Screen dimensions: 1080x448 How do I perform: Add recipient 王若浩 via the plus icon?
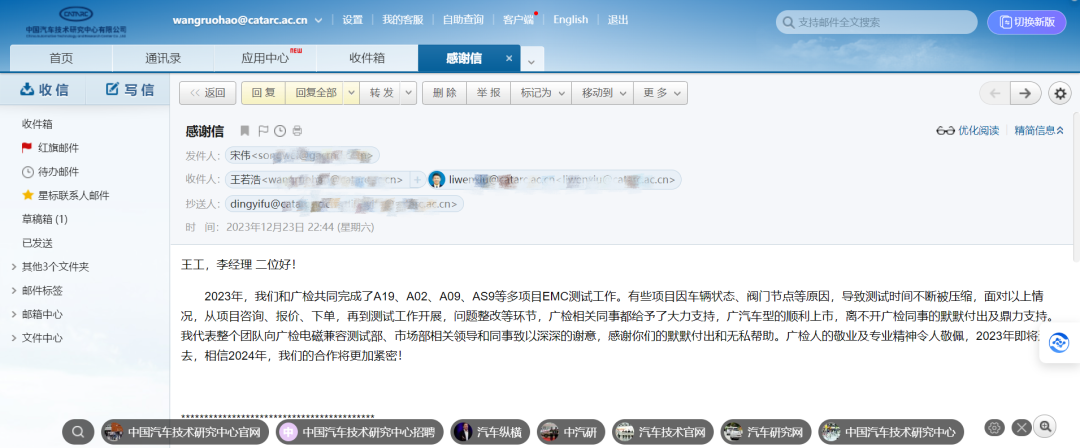click(x=416, y=180)
